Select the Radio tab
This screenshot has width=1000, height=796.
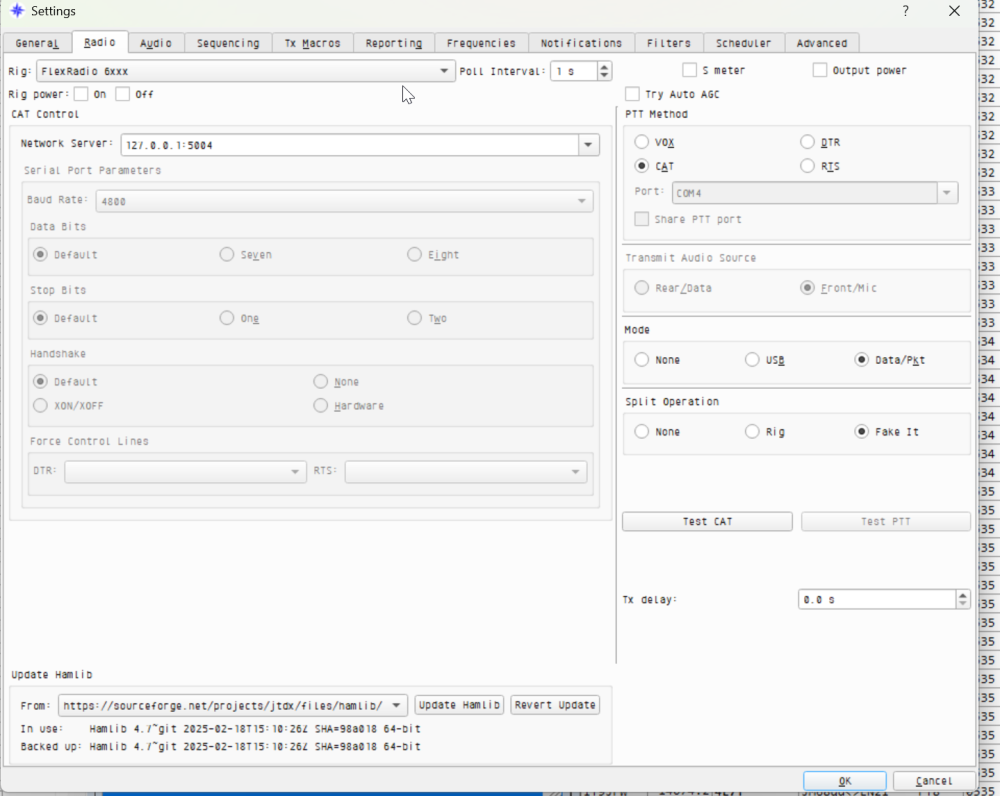point(100,41)
